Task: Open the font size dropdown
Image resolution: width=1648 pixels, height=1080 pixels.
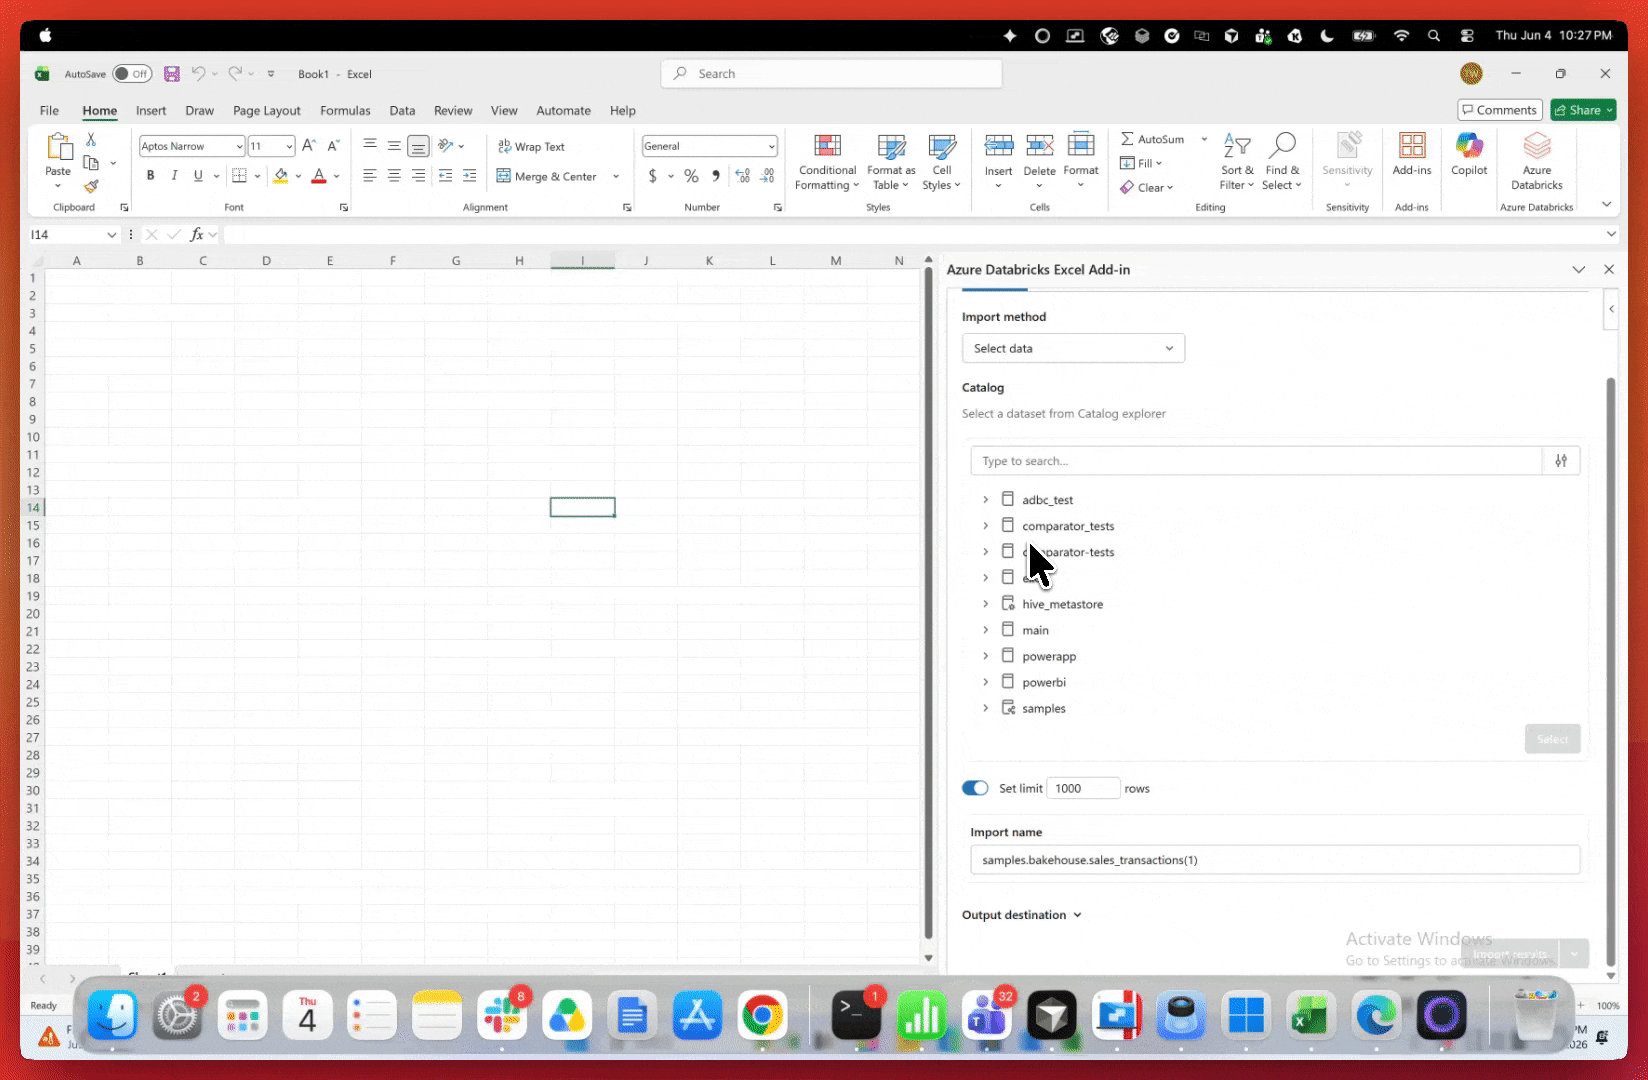Action: 289,146
